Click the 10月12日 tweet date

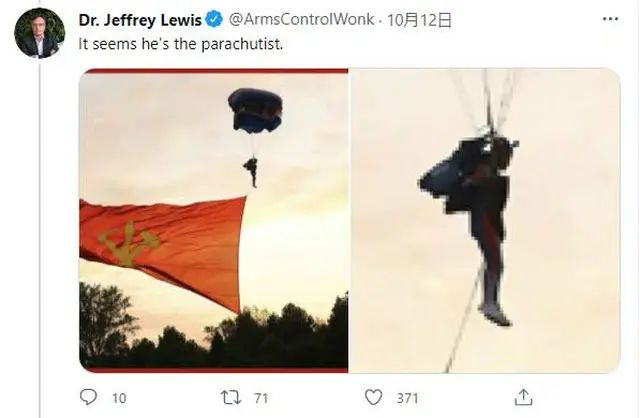tap(419, 20)
